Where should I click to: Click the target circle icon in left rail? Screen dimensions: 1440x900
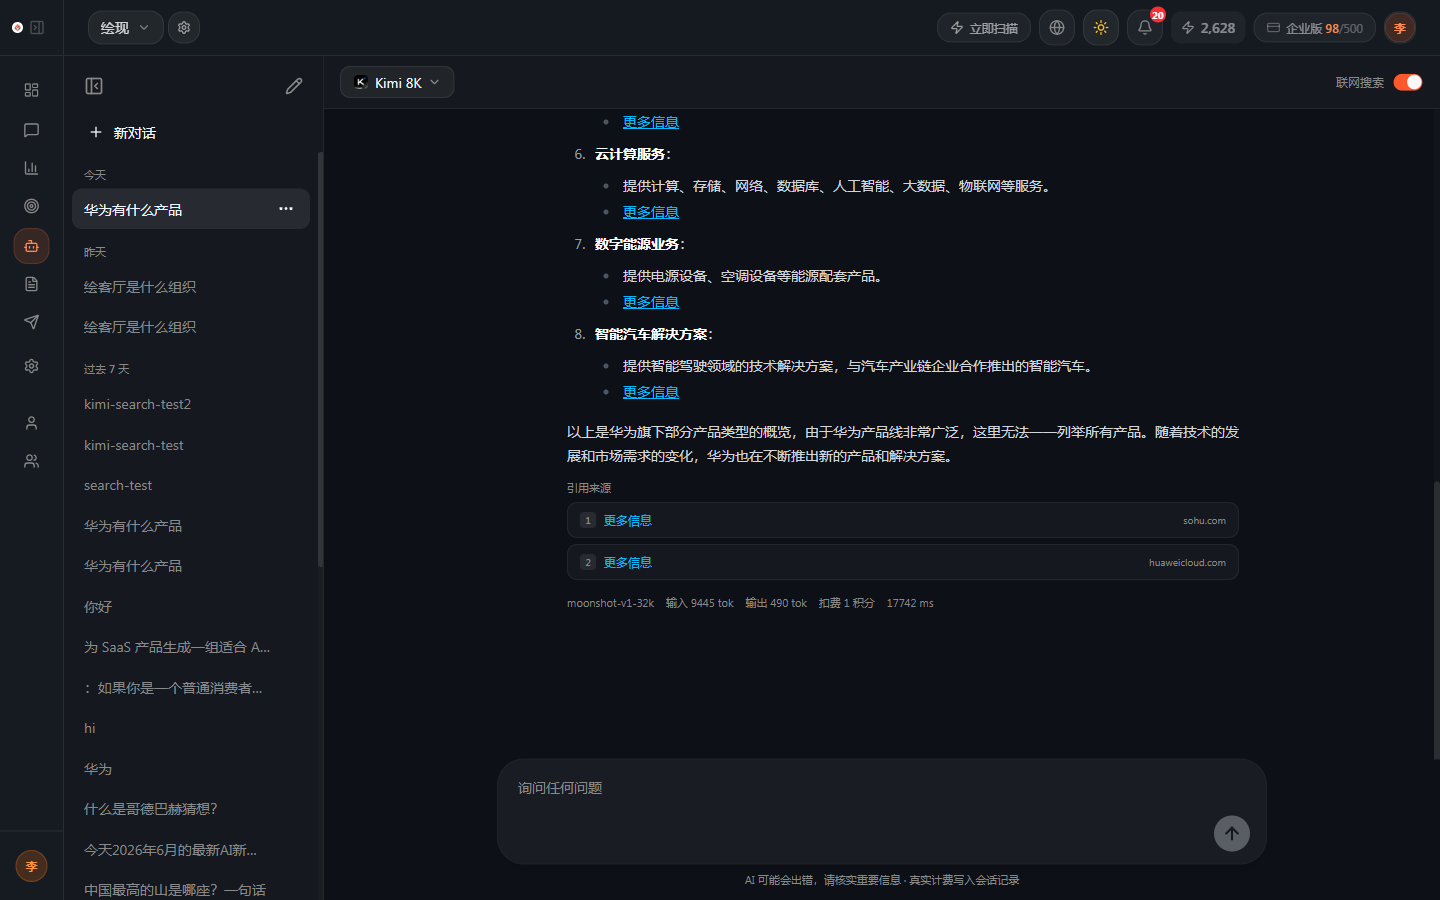tap(31, 206)
